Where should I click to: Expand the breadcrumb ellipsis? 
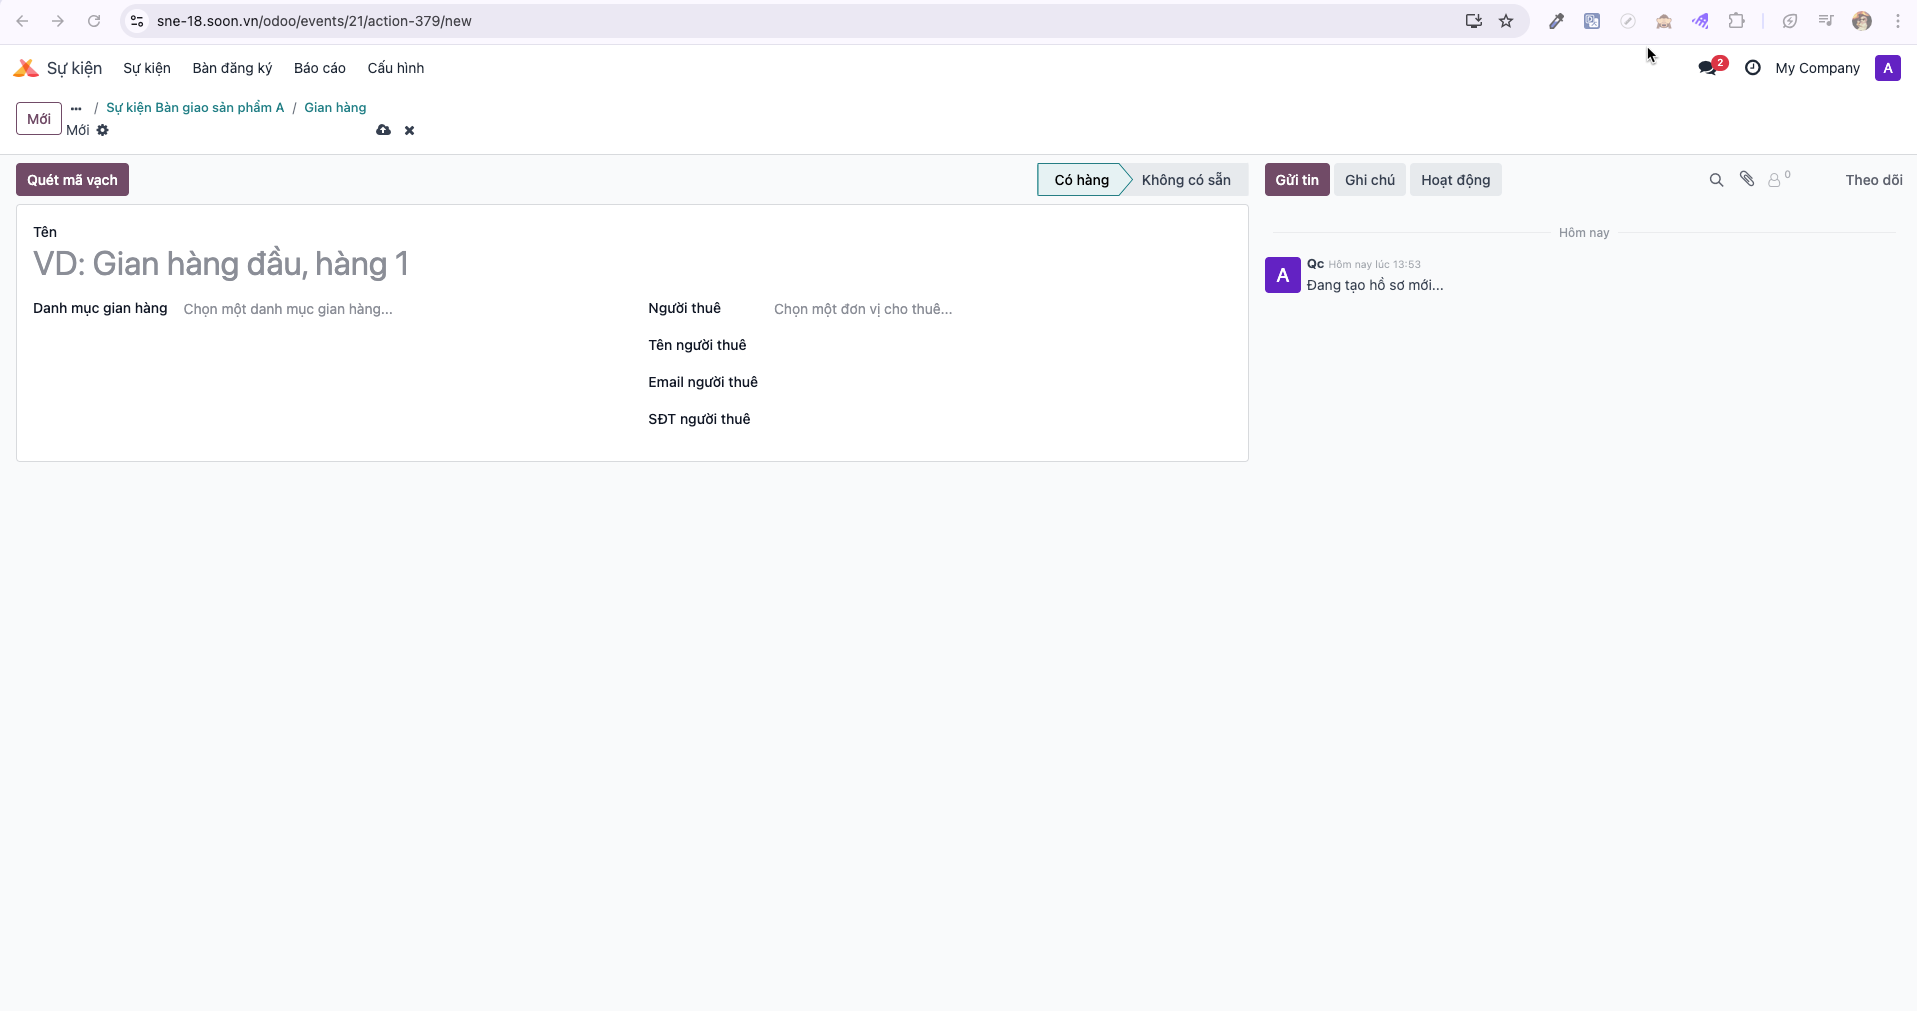point(76,108)
